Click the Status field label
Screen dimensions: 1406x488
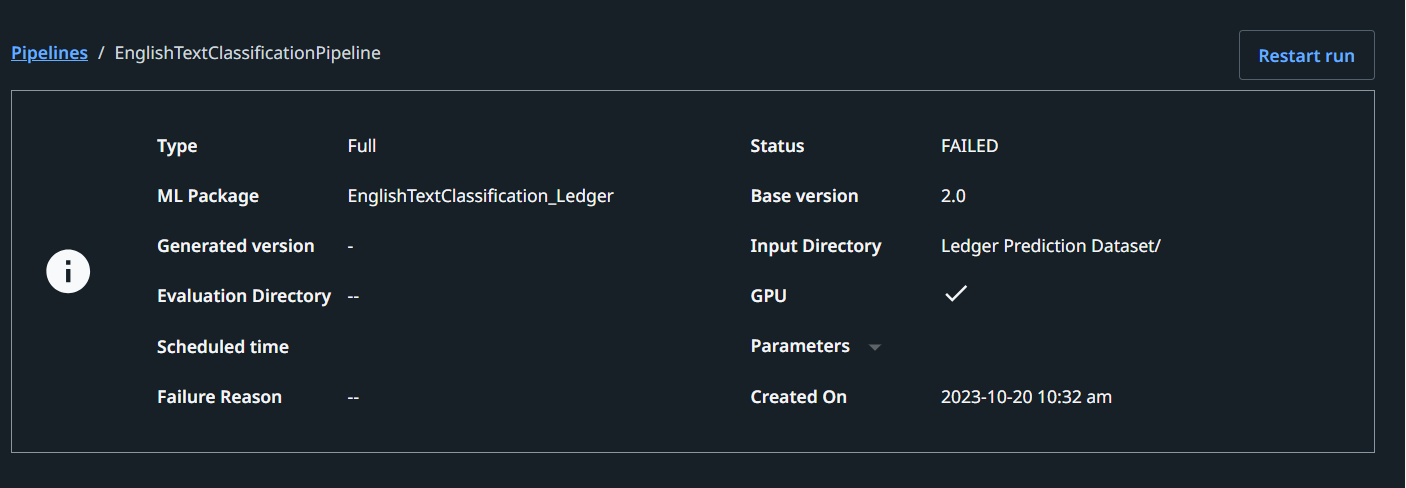[777, 146]
